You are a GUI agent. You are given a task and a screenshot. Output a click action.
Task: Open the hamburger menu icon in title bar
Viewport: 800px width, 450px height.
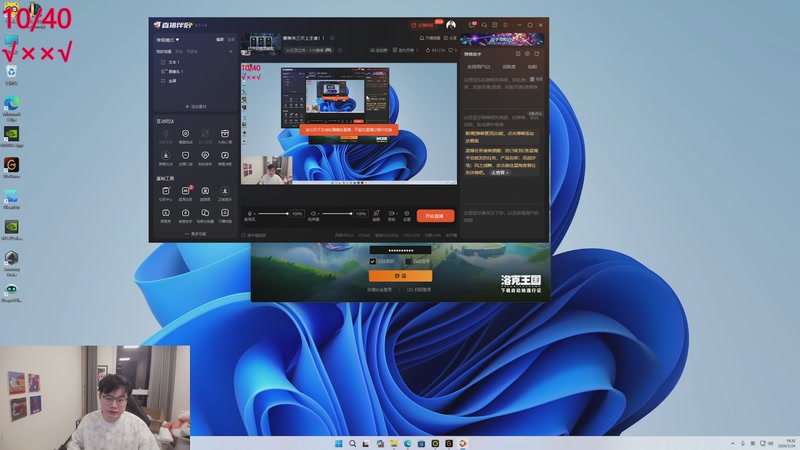click(x=505, y=24)
